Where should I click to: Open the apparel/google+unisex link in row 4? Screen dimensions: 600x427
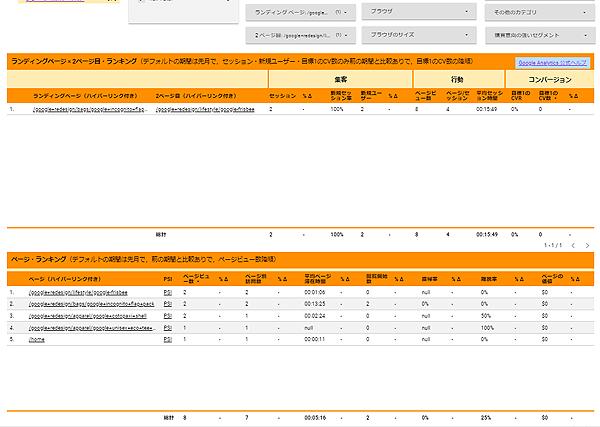(x=92, y=328)
